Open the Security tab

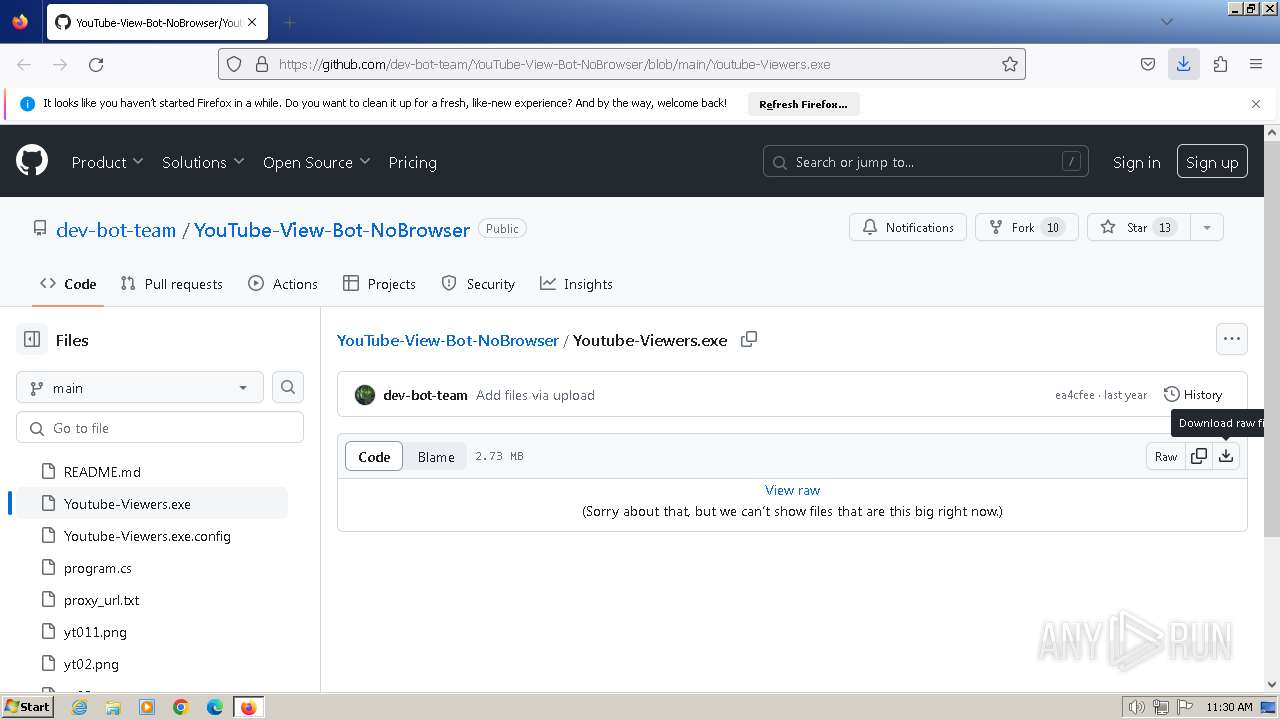tap(478, 284)
